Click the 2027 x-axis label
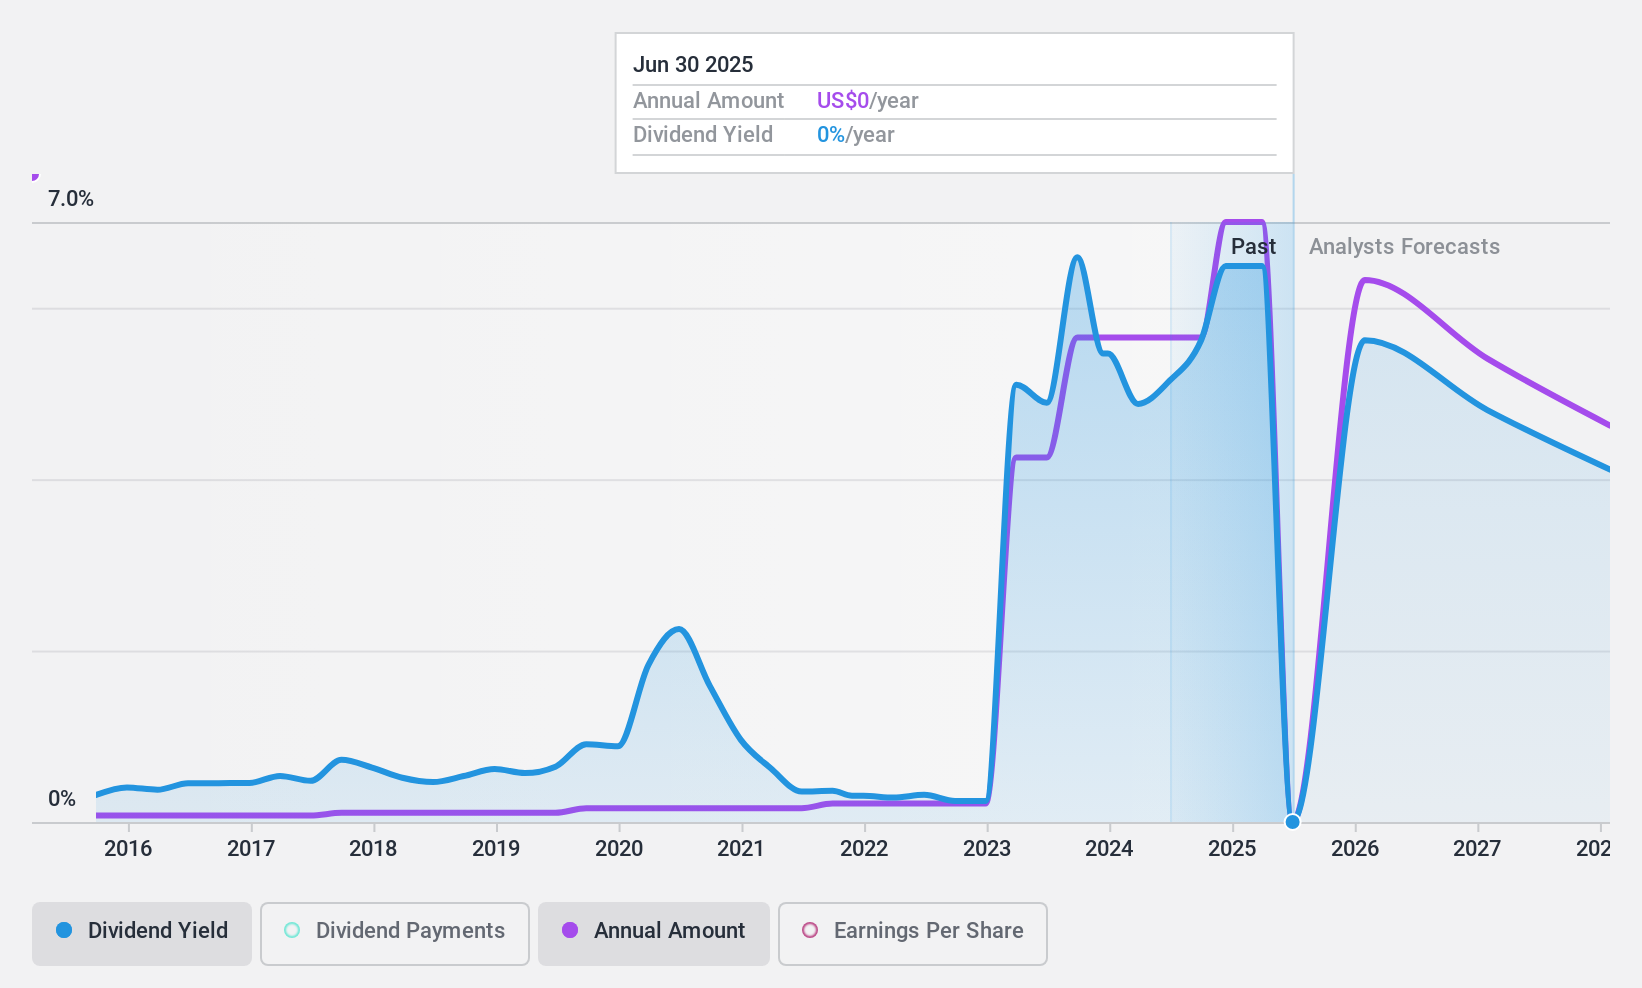The height and width of the screenshot is (988, 1642). pos(1477,849)
